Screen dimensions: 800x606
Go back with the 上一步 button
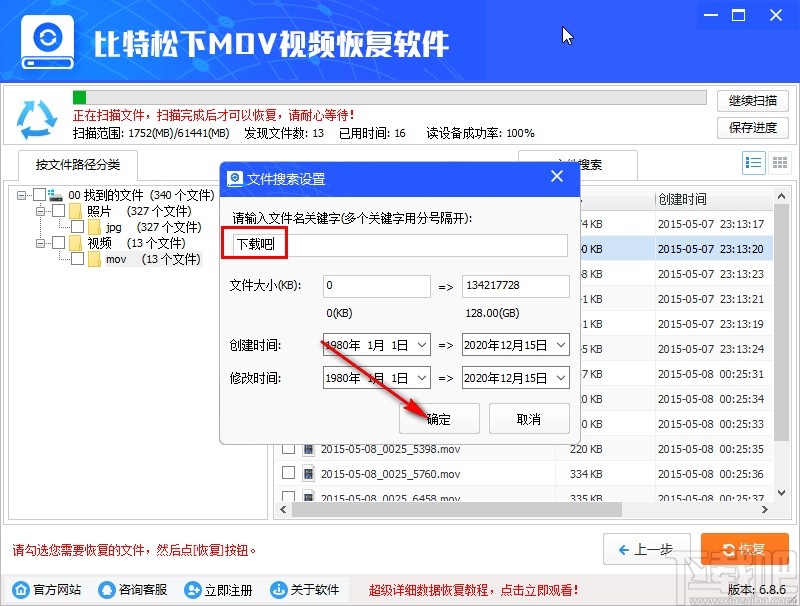pos(646,549)
